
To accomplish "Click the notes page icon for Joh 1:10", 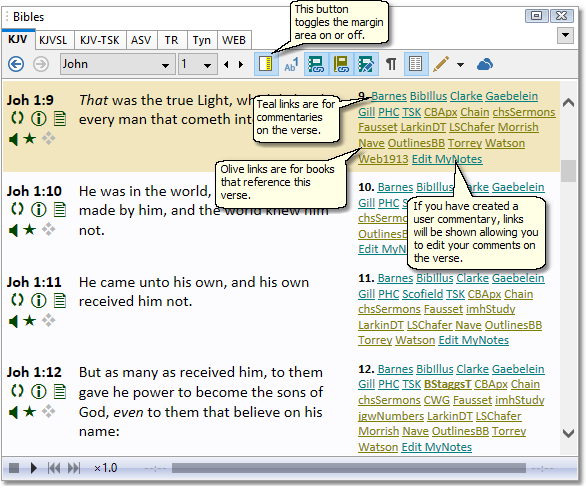I will [x=60, y=209].
